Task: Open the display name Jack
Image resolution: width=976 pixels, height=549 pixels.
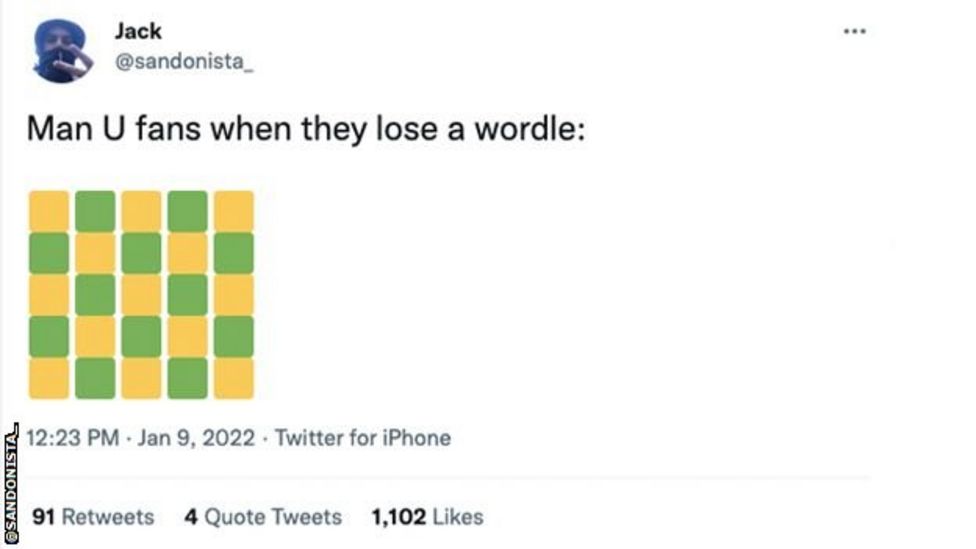Action: [137, 31]
